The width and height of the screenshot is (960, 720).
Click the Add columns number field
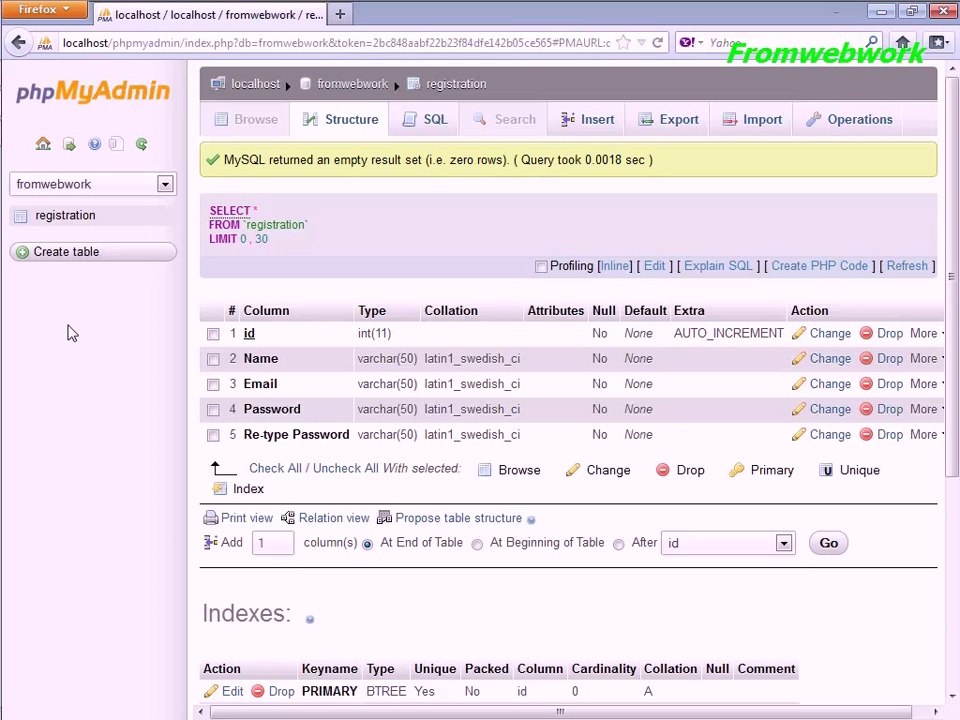[273, 543]
